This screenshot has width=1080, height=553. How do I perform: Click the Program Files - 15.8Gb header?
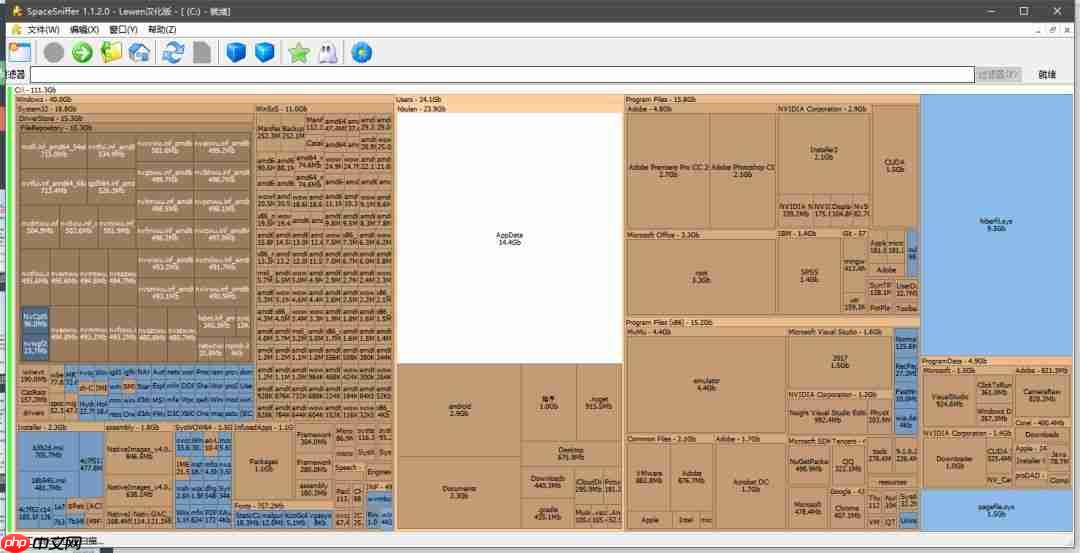click(x=661, y=100)
